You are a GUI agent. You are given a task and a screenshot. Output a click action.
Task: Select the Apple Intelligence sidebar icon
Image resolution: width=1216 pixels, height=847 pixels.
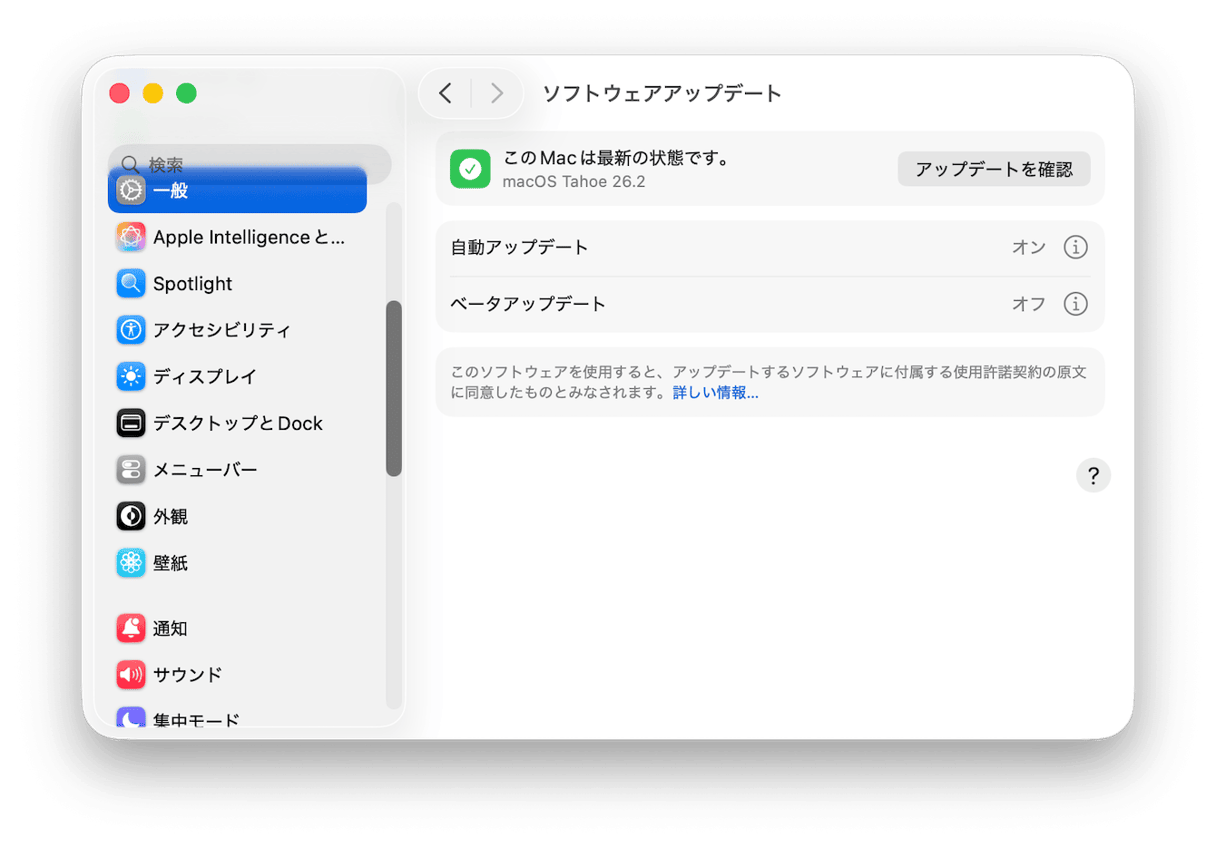pyautogui.click(x=131, y=237)
